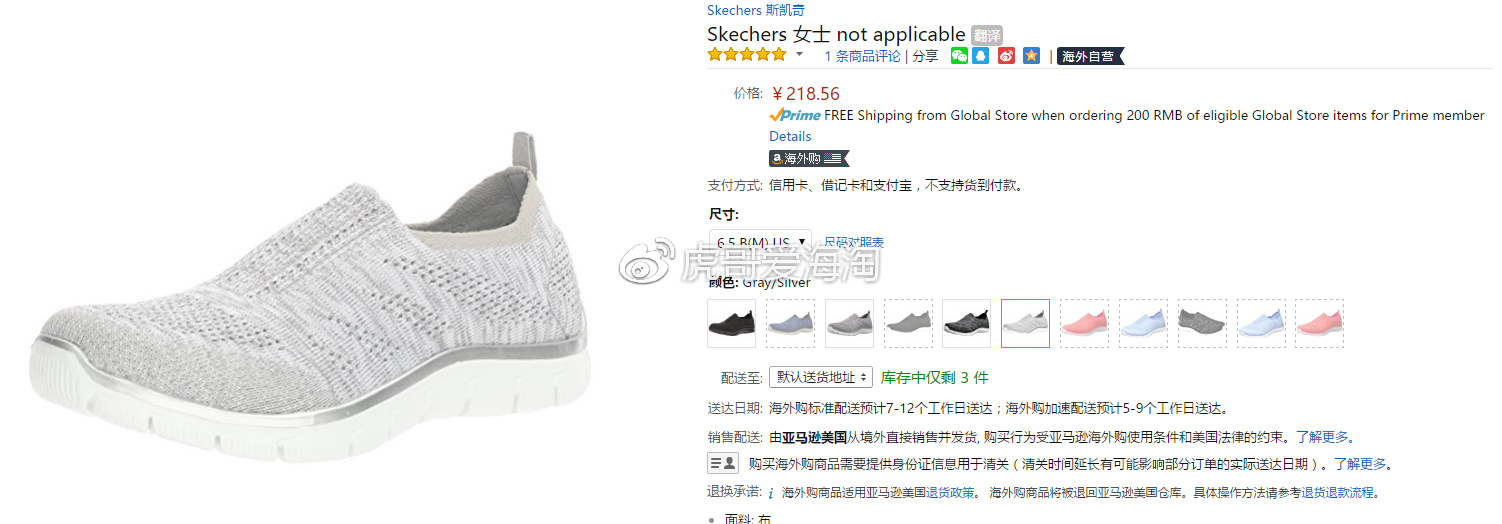The width and height of the screenshot is (1502, 524).
Task: Click the 翻译 translate badge
Action: [986, 35]
